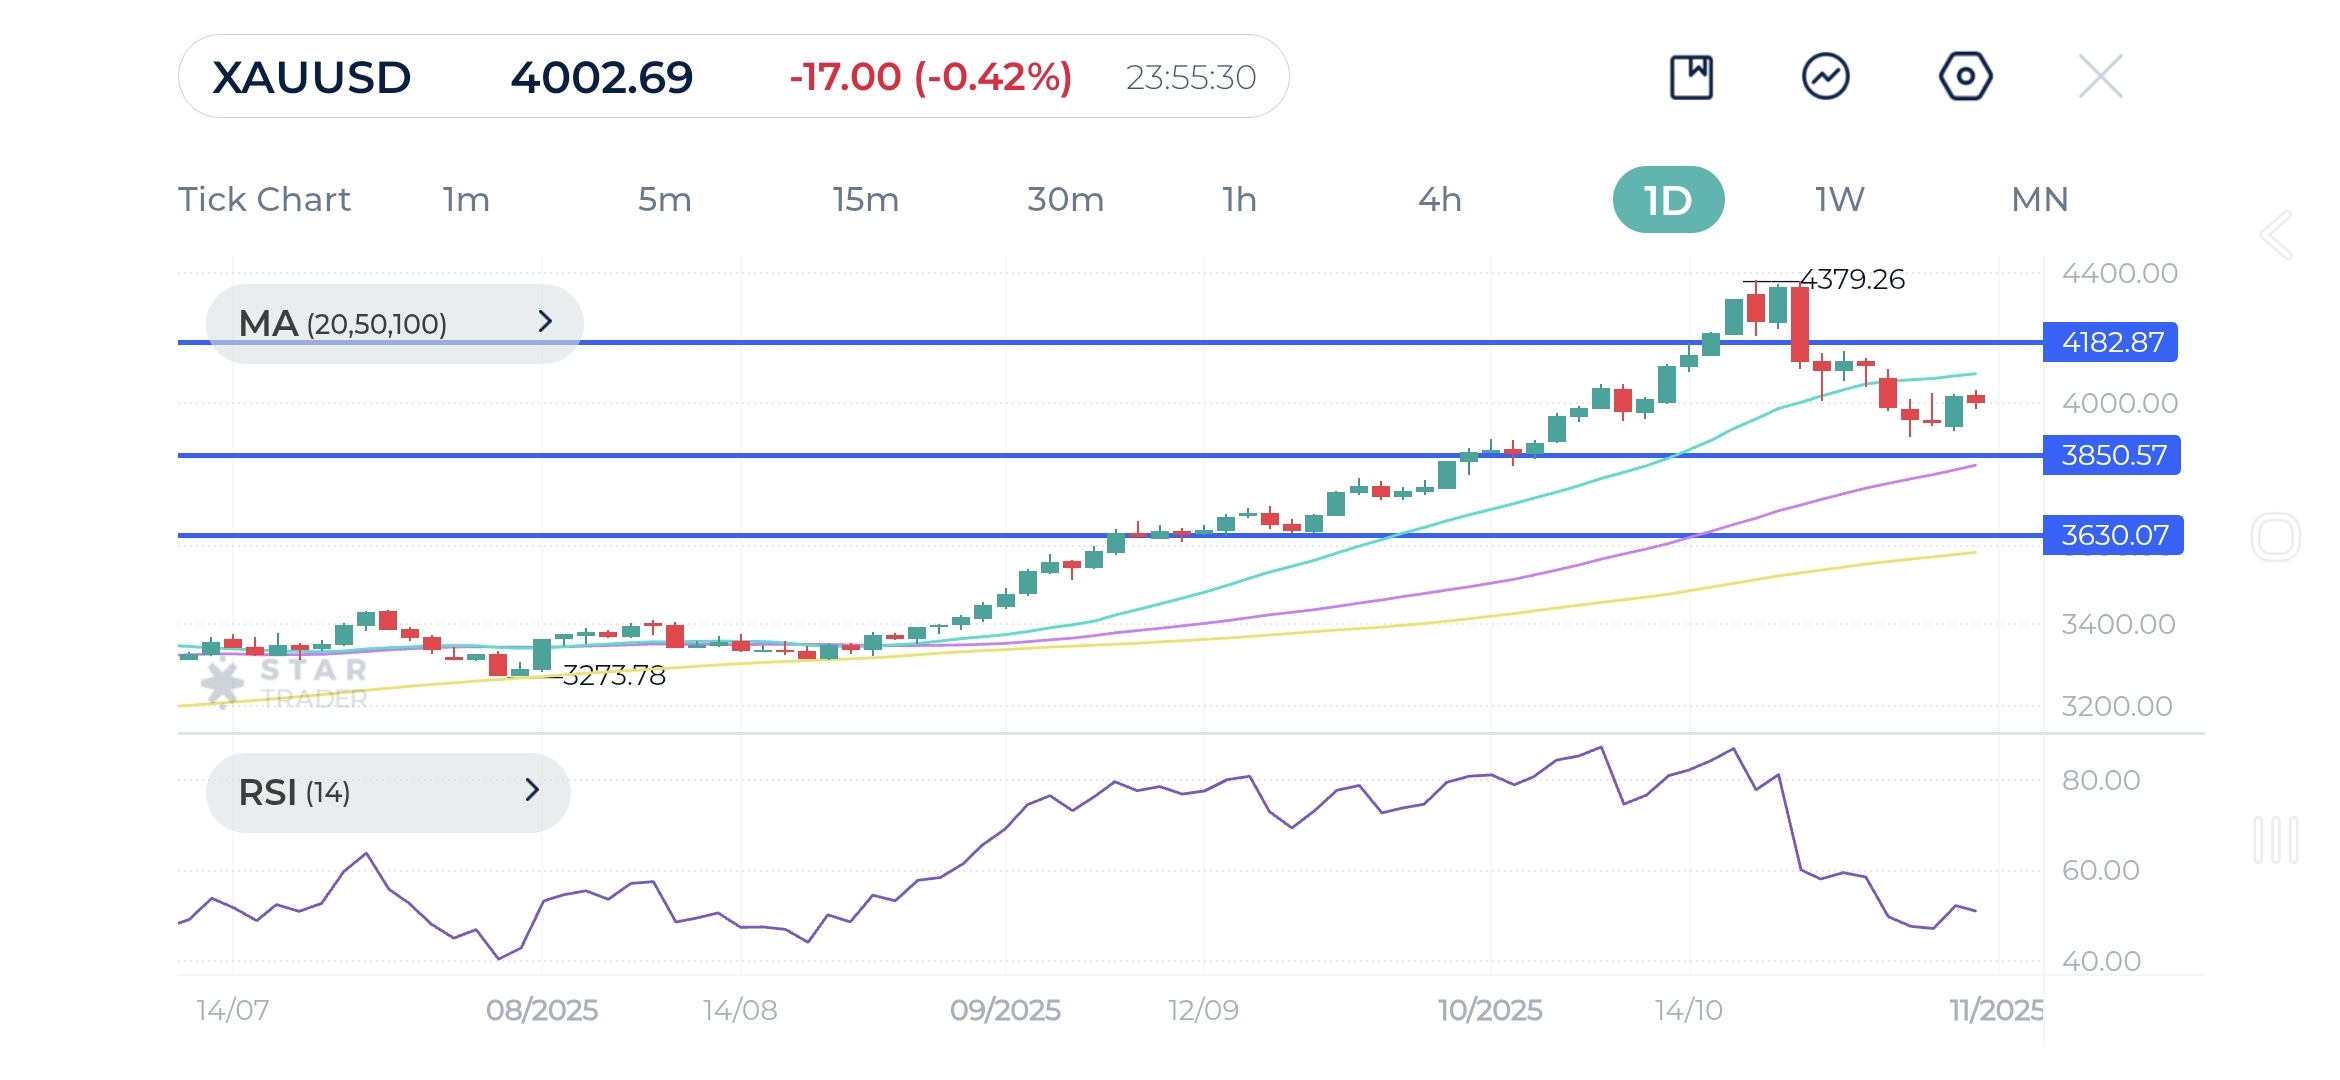Switch to the Tick Chart view

pyautogui.click(x=264, y=200)
